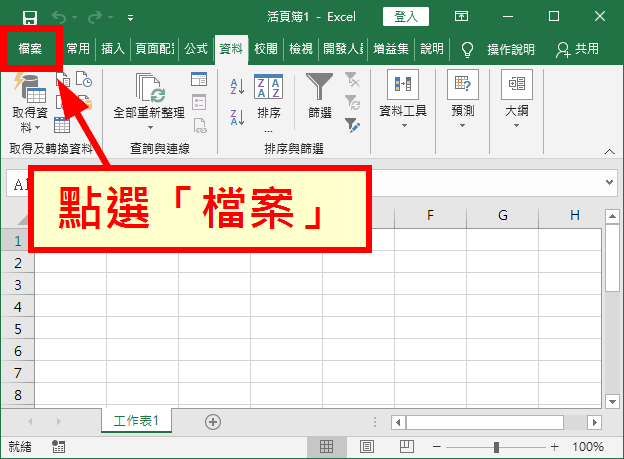
Task: Select column G header
Action: click(x=503, y=215)
